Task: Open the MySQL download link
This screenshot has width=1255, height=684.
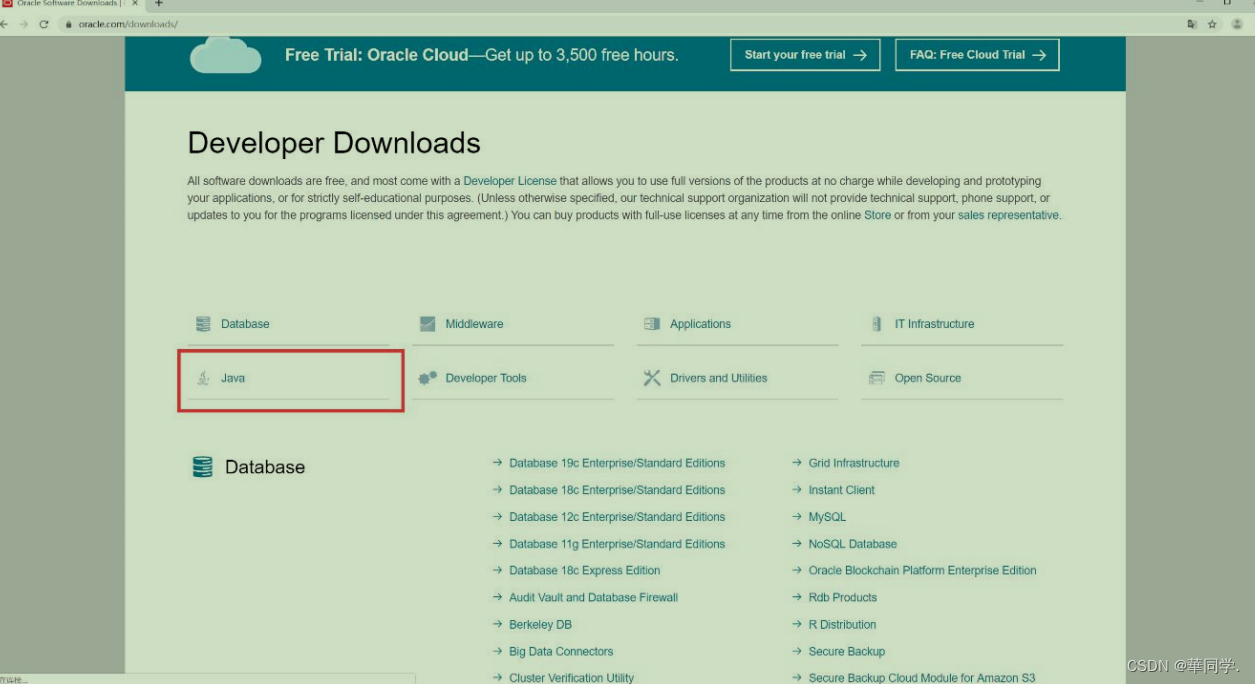Action: (827, 517)
